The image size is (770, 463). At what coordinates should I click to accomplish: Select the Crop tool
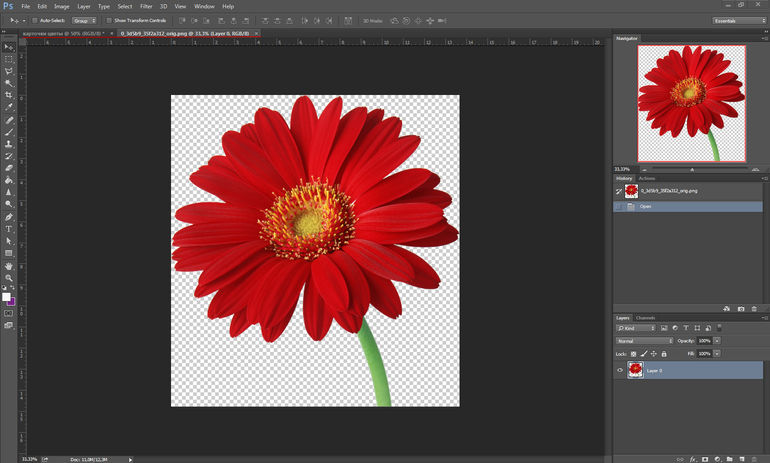point(9,95)
